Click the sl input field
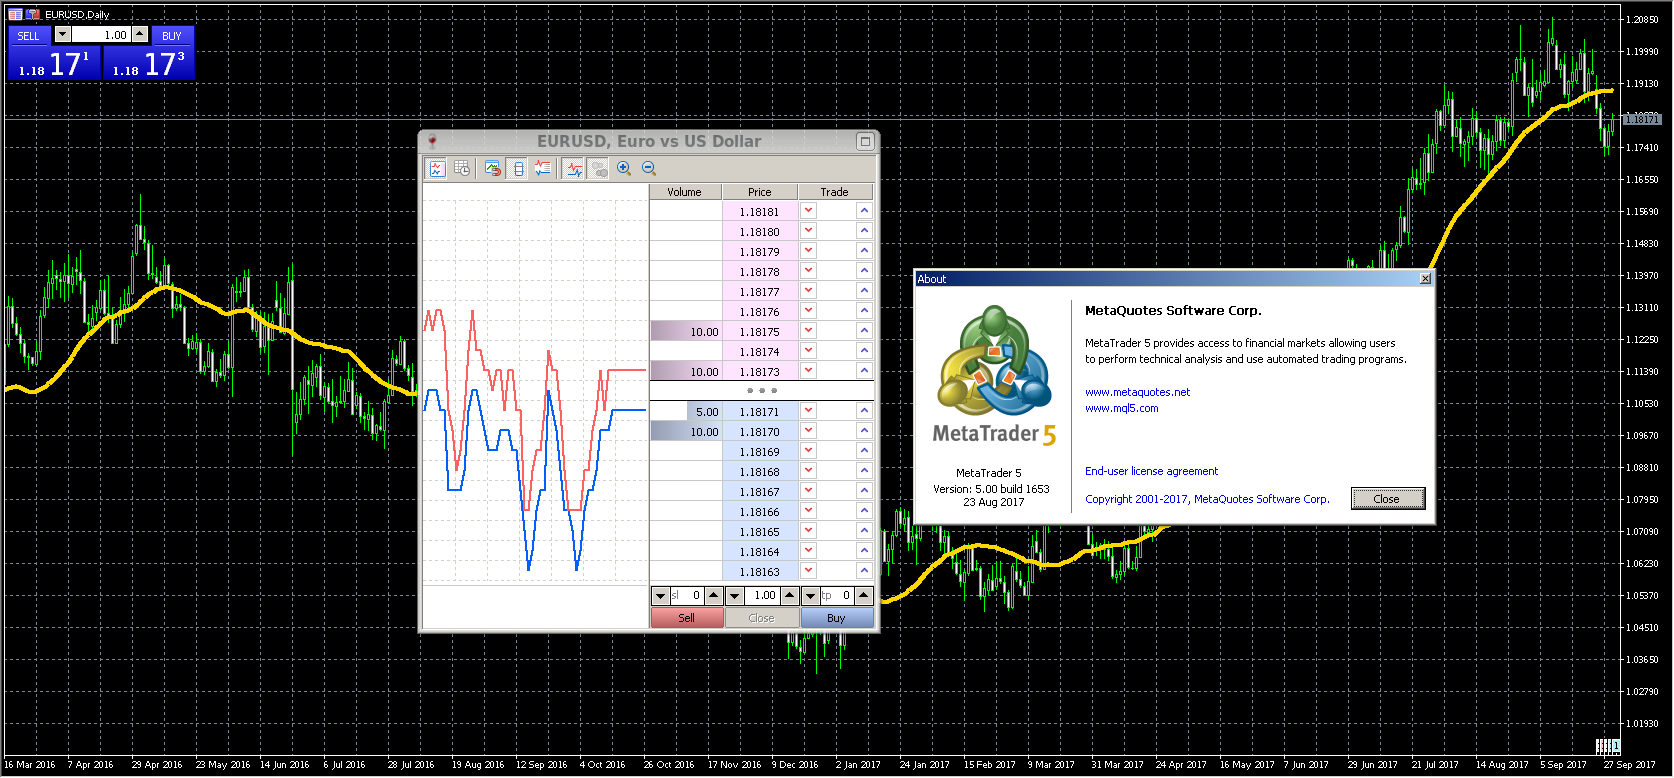Screen dimensions: 1674x778 click(x=687, y=596)
